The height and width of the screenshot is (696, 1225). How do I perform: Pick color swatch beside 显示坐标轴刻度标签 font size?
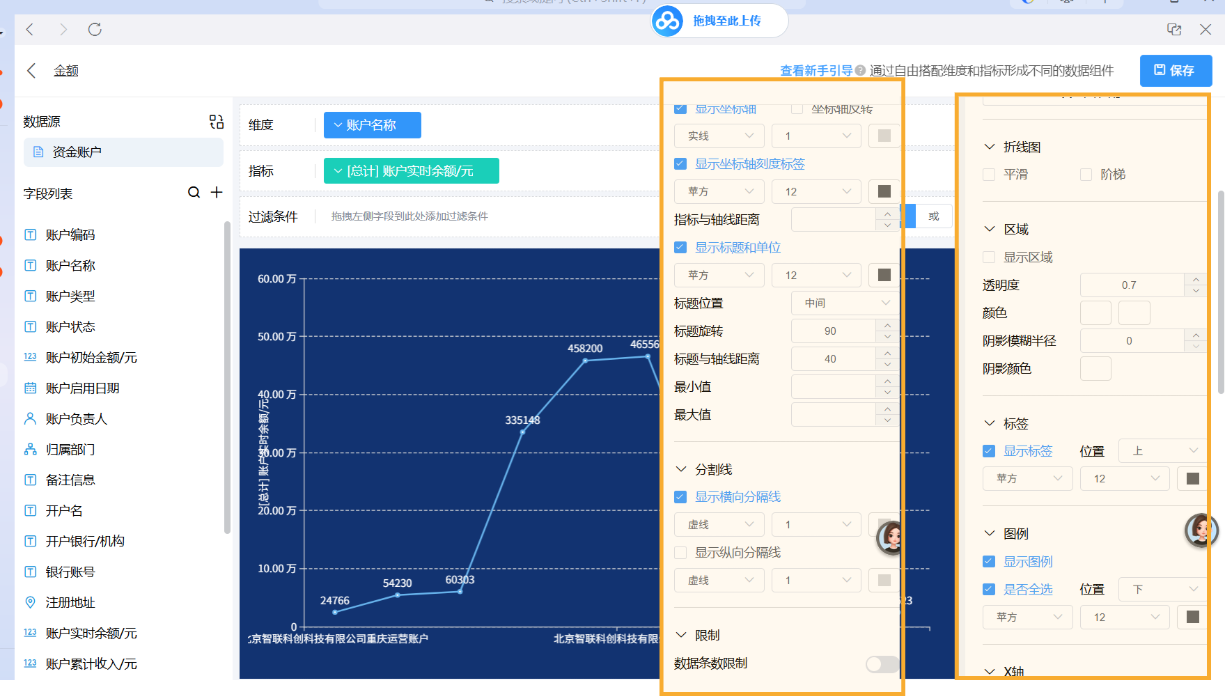(x=884, y=191)
